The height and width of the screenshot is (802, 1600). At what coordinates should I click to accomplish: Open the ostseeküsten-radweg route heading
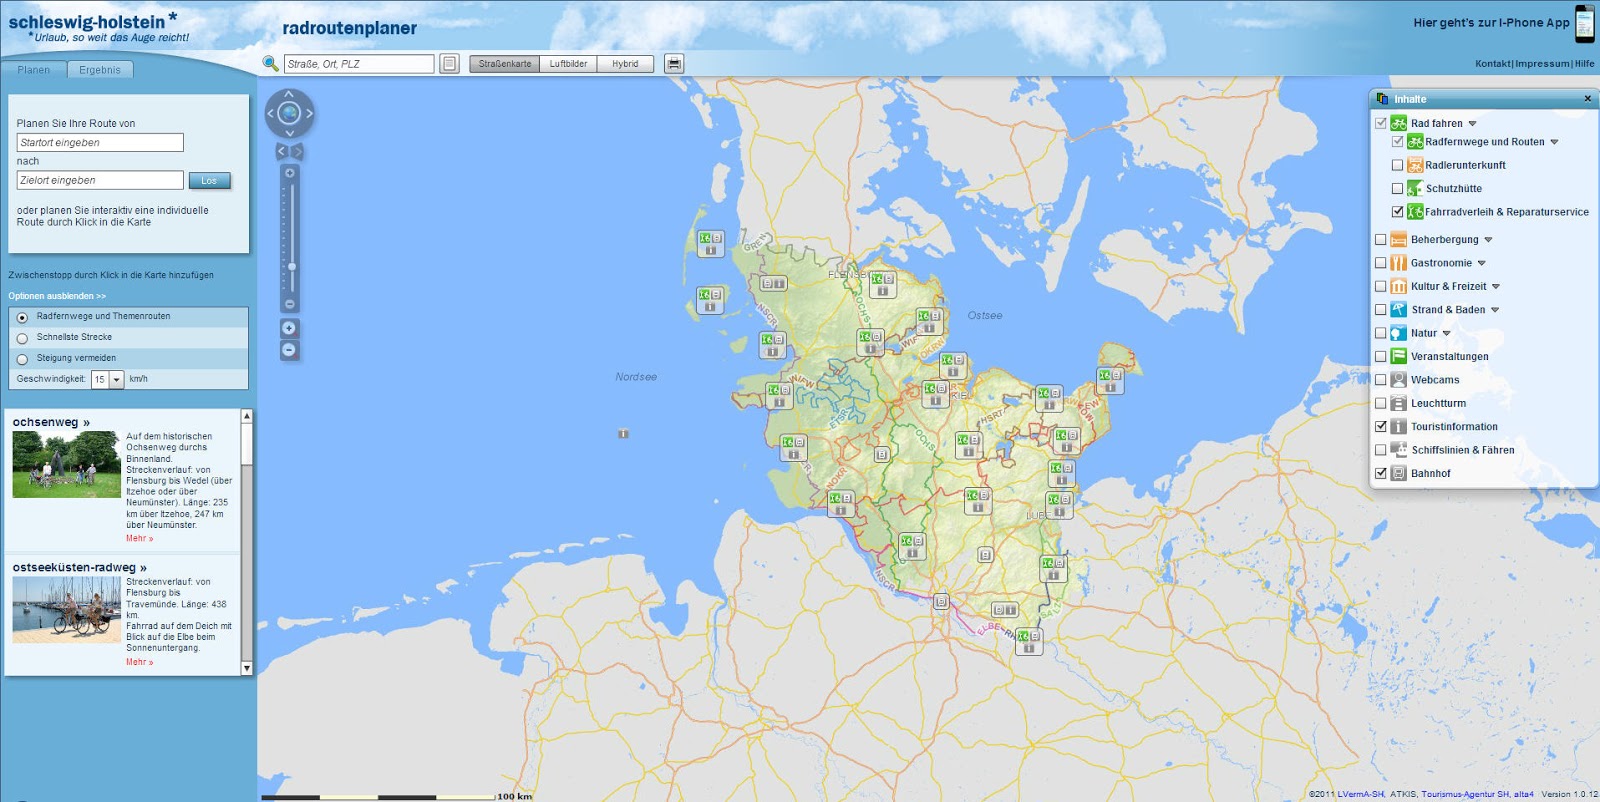tap(79, 567)
